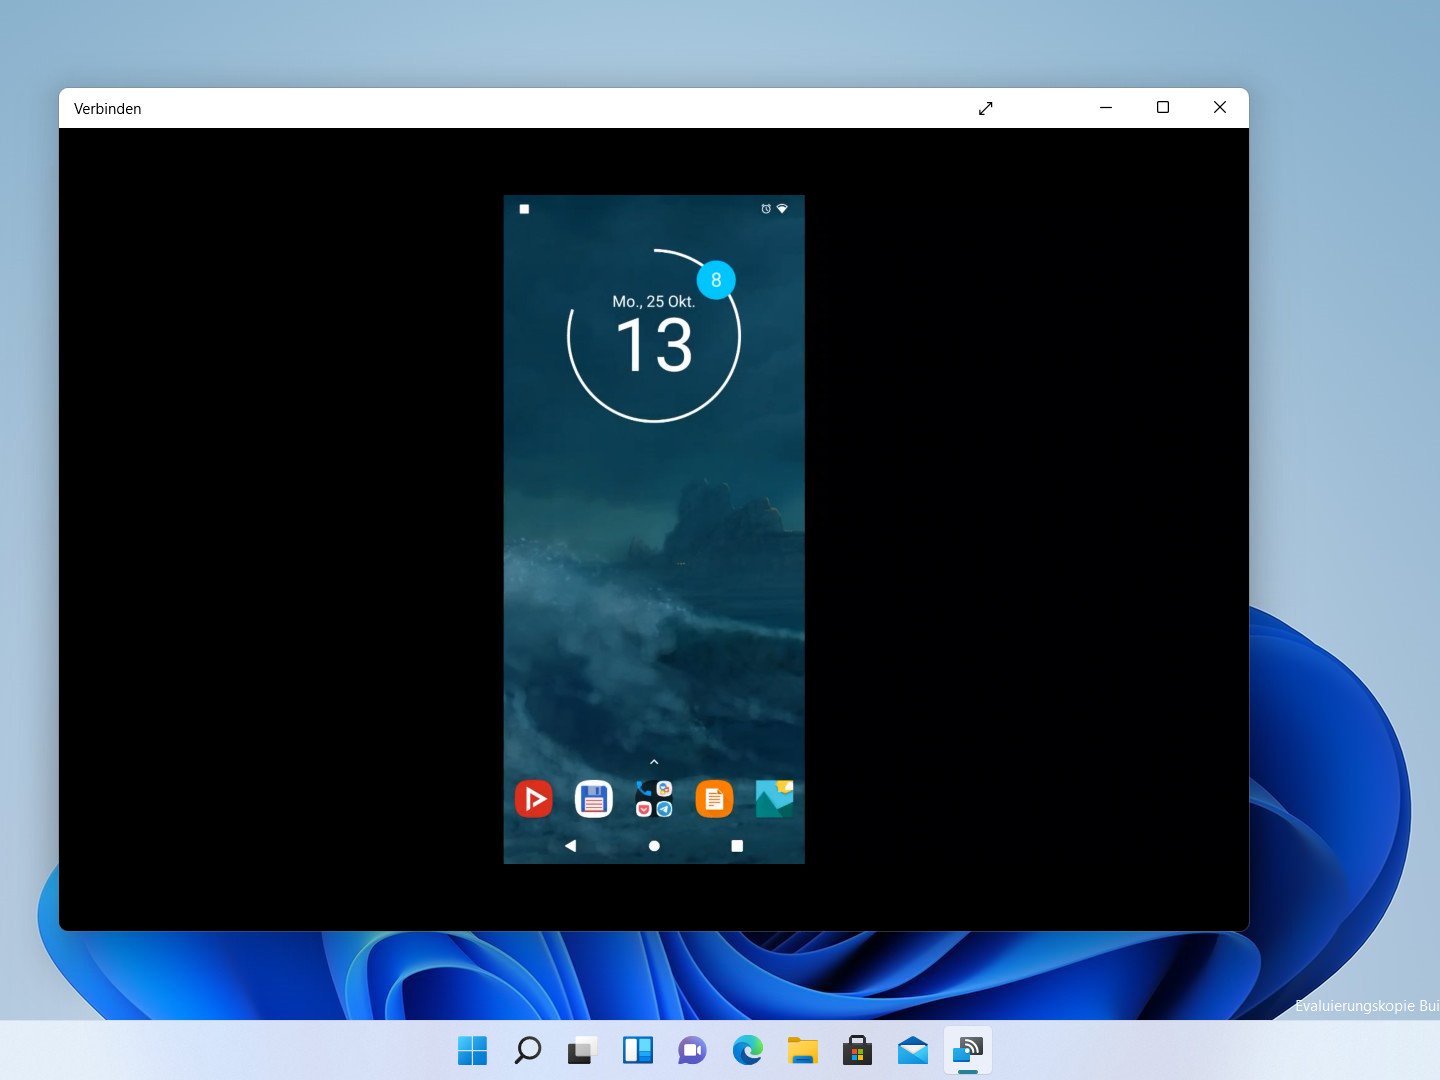
Task: Launch the gallery app with mountain icon
Action: 774,799
